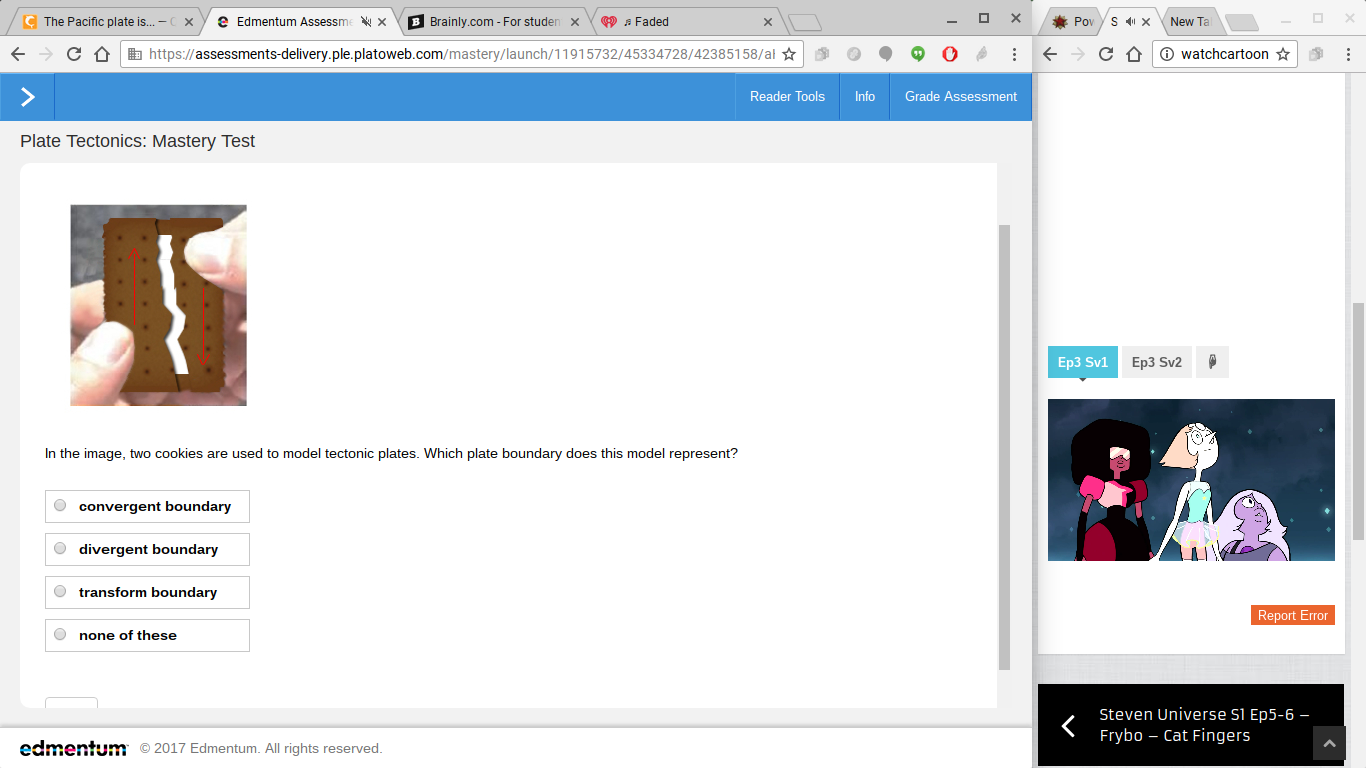The image size is (1366, 768).
Task: Click the red Opera extension icon
Action: (x=950, y=54)
